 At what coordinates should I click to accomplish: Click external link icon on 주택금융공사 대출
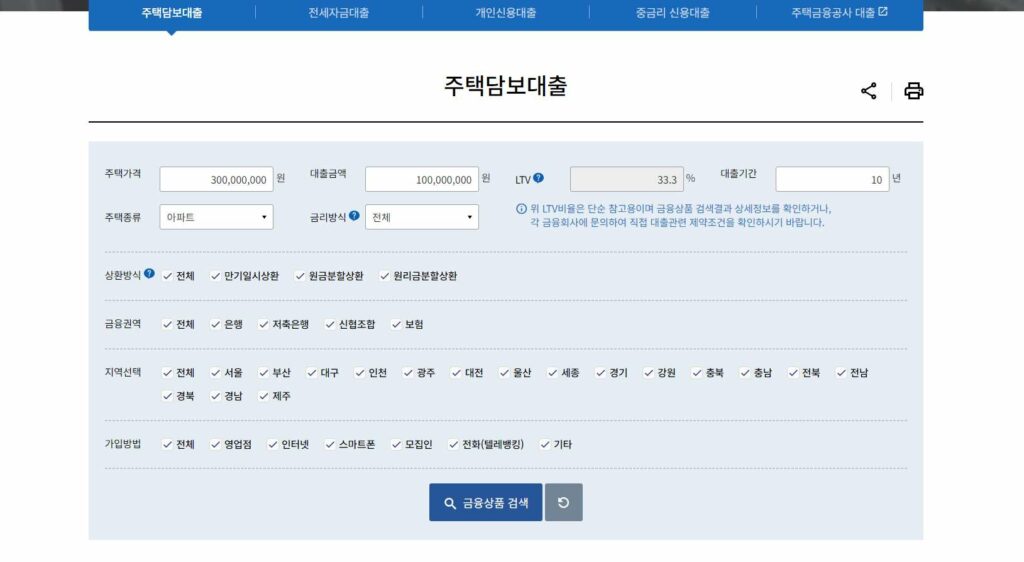click(x=883, y=12)
